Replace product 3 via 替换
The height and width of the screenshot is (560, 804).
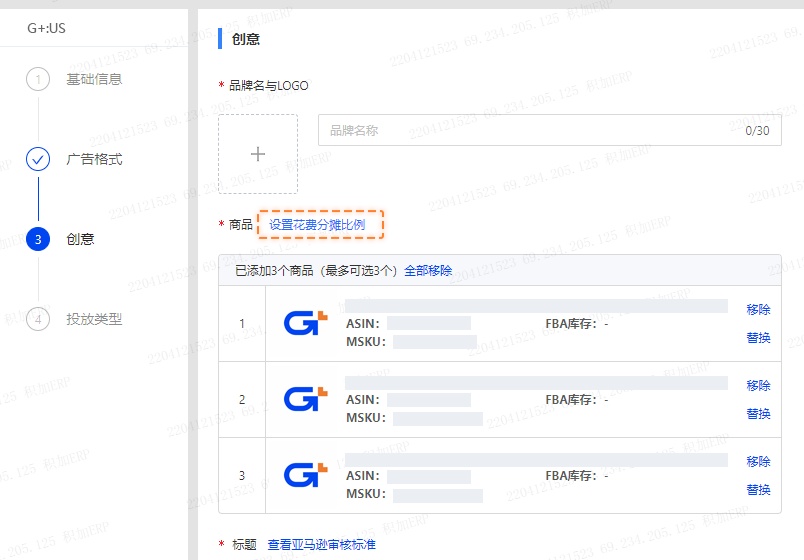[758, 489]
